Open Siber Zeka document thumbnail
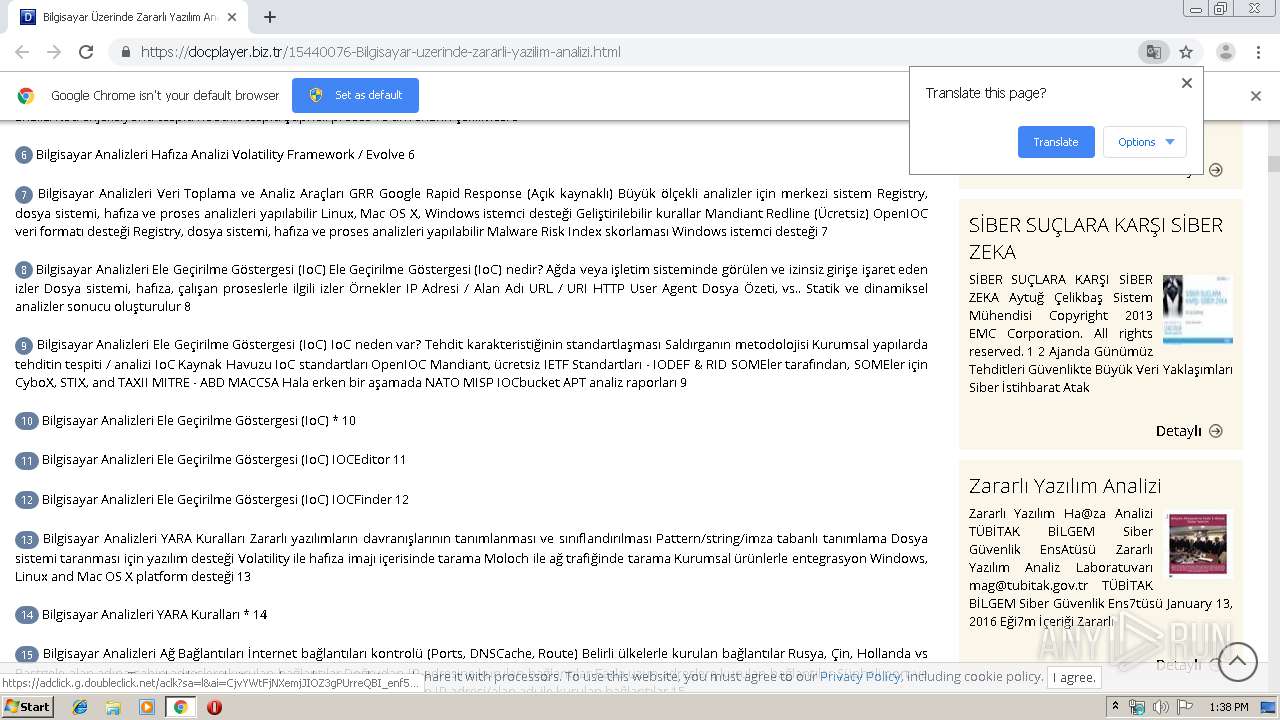Viewport: 1280px width, 720px height. (x=1198, y=310)
